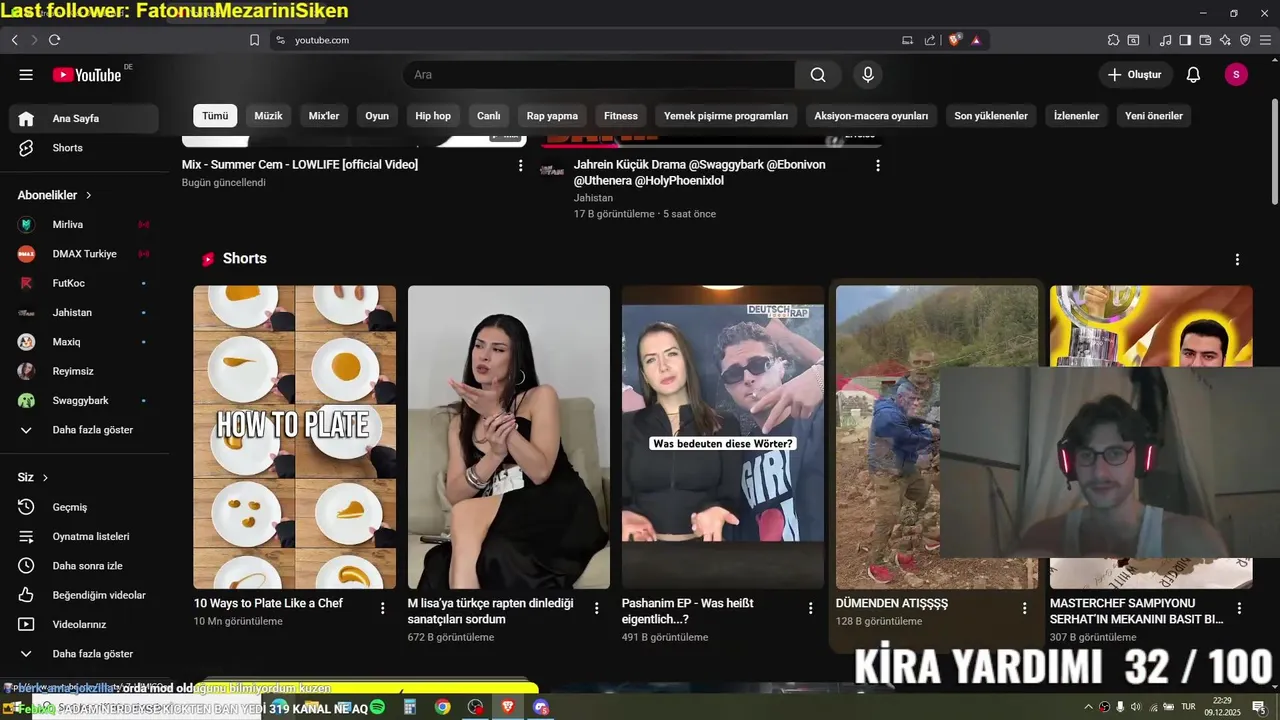Viewport: 1280px width, 720px height.
Task: Select the Hip hop filter chip
Action: click(x=433, y=116)
